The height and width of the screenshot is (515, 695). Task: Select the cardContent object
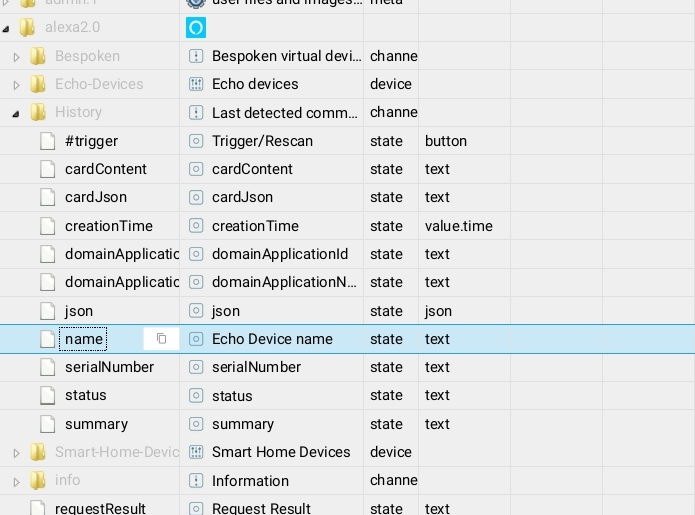(105, 169)
